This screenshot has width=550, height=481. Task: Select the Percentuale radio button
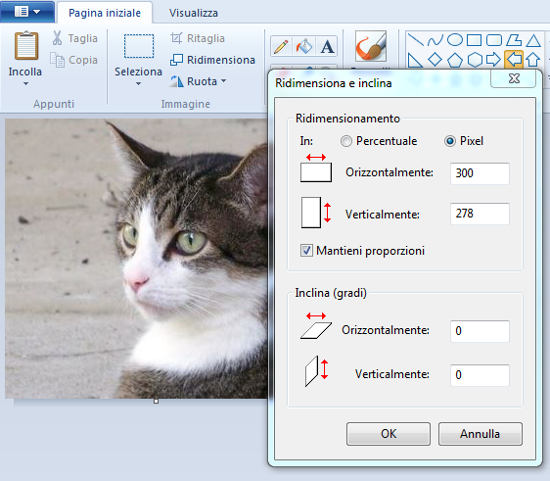[x=346, y=141]
